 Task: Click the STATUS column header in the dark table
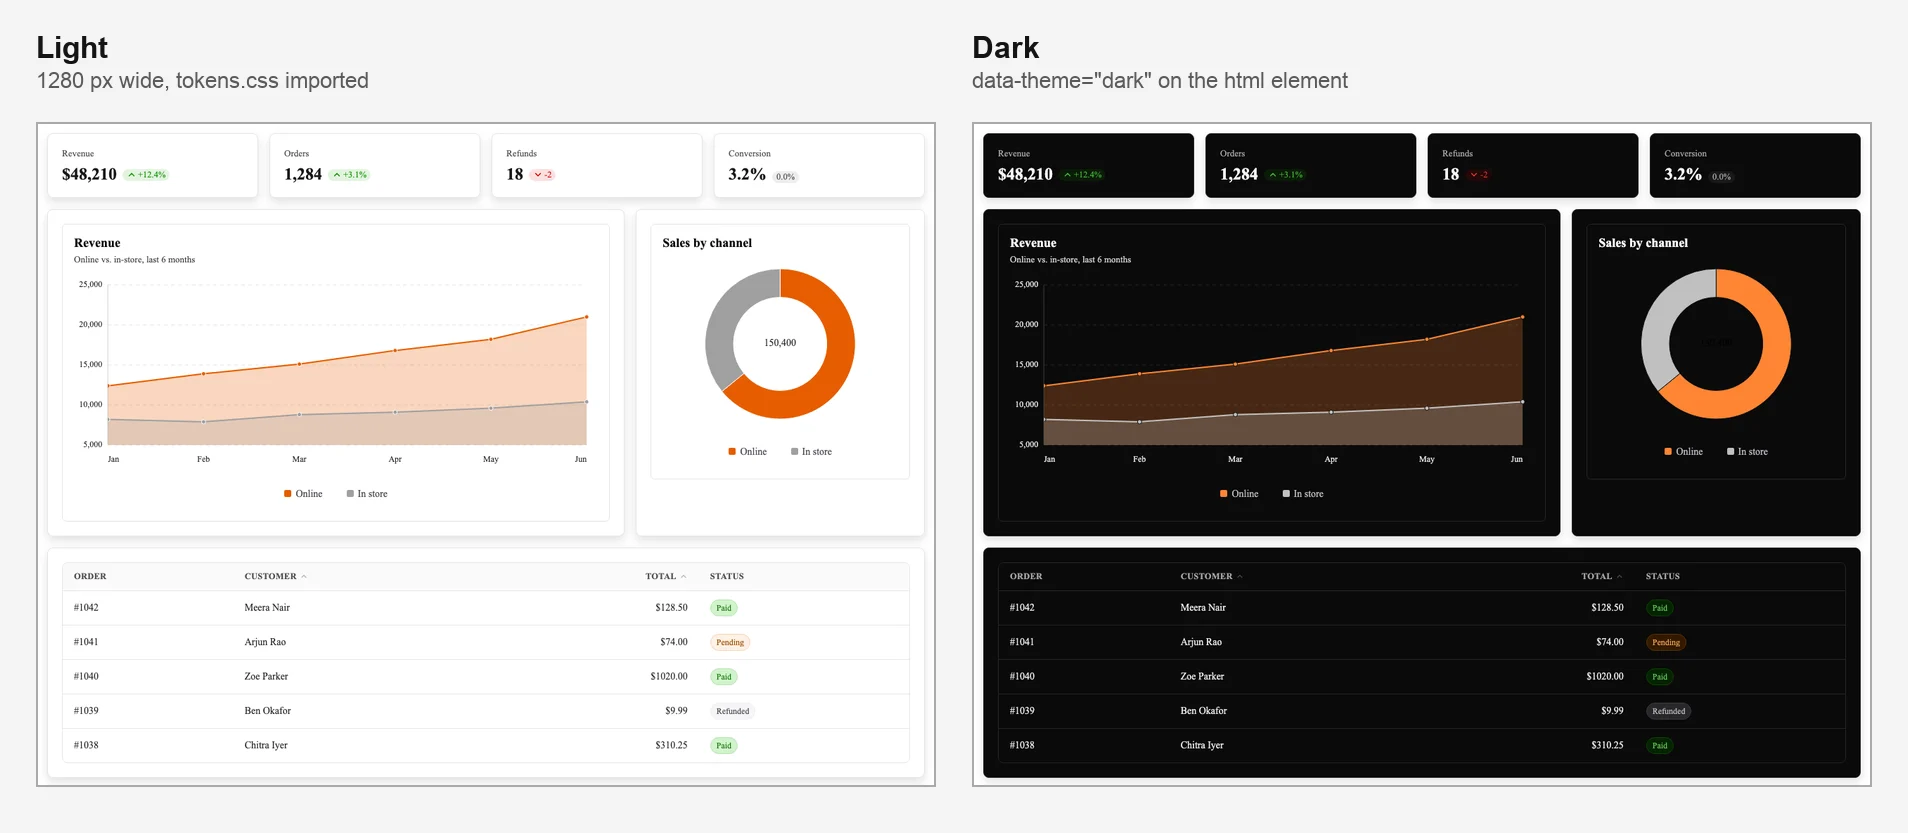(1663, 577)
